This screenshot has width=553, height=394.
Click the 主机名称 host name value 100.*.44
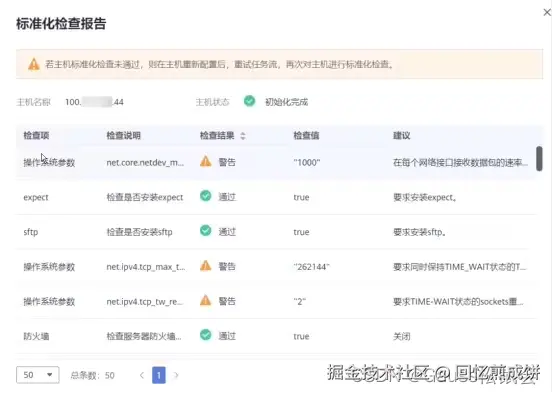(95, 102)
